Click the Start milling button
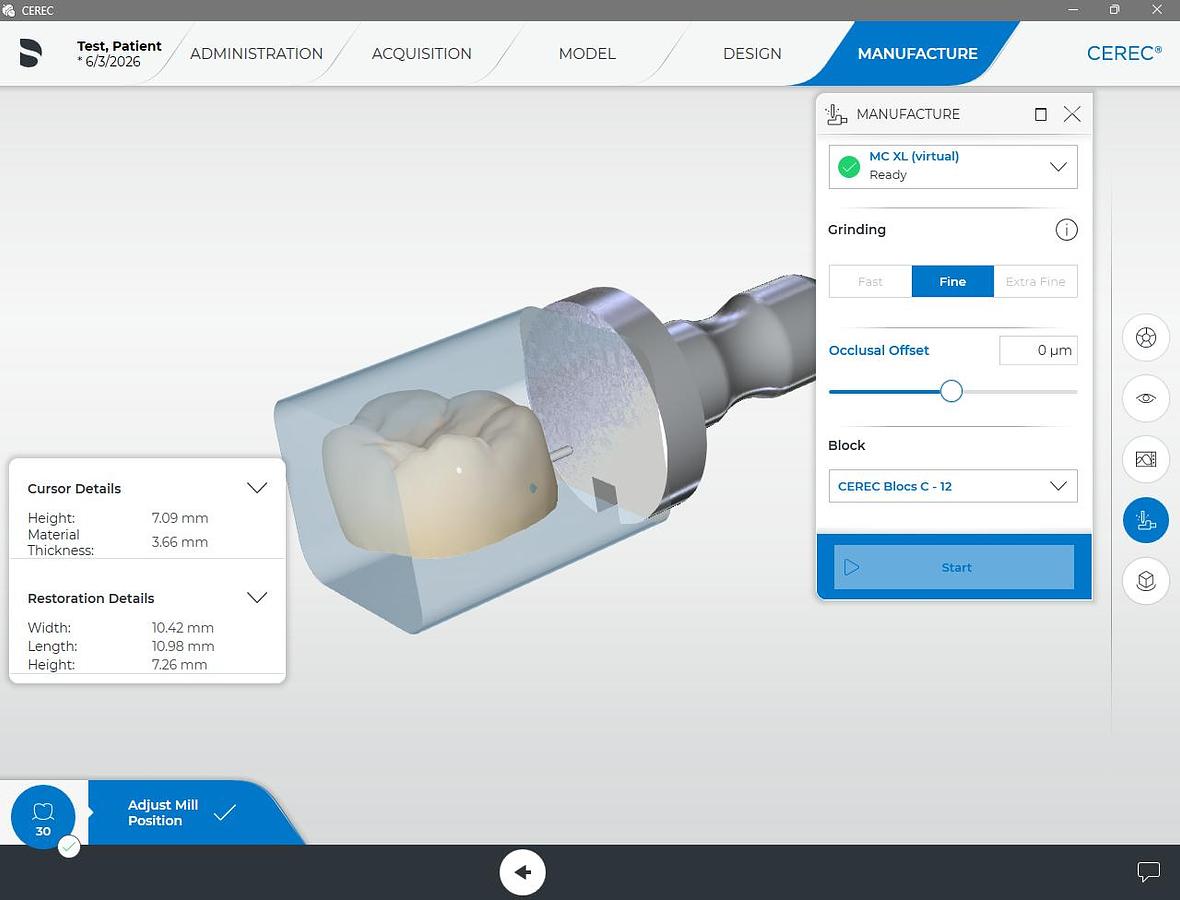This screenshot has height=900, width=1180. (x=953, y=567)
